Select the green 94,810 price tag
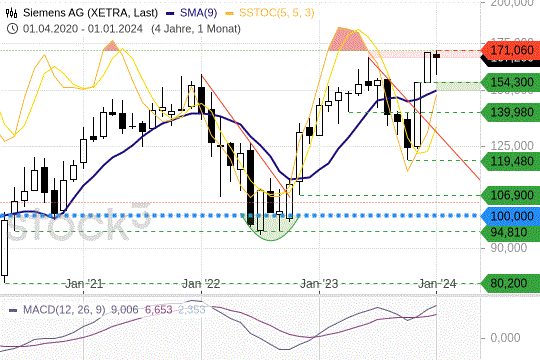 point(511,233)
